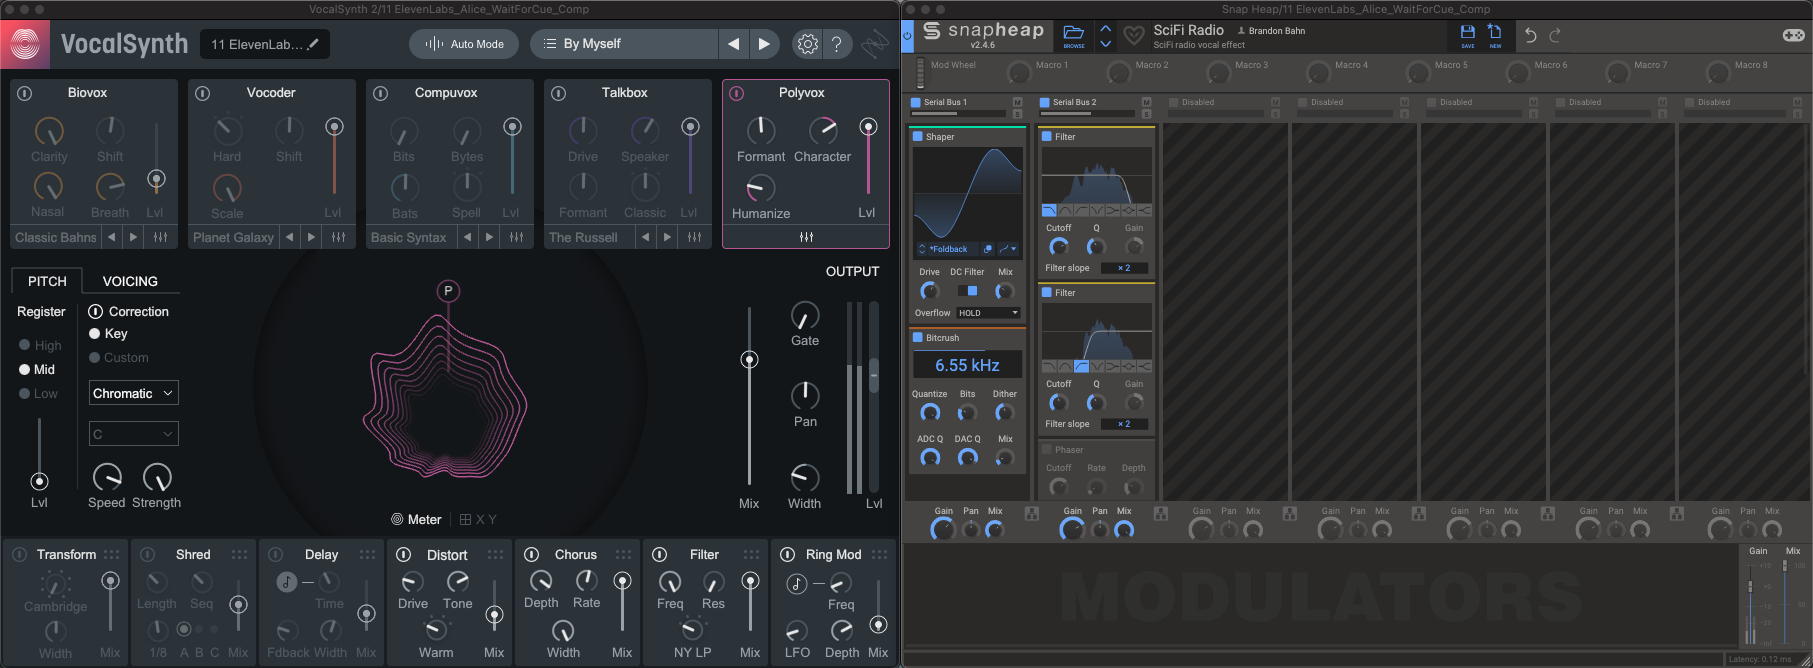The height and width of the screenshot is (668, 1813).
Task: Open Biovox advanced settings sliders icon
Action: point(160,237)
